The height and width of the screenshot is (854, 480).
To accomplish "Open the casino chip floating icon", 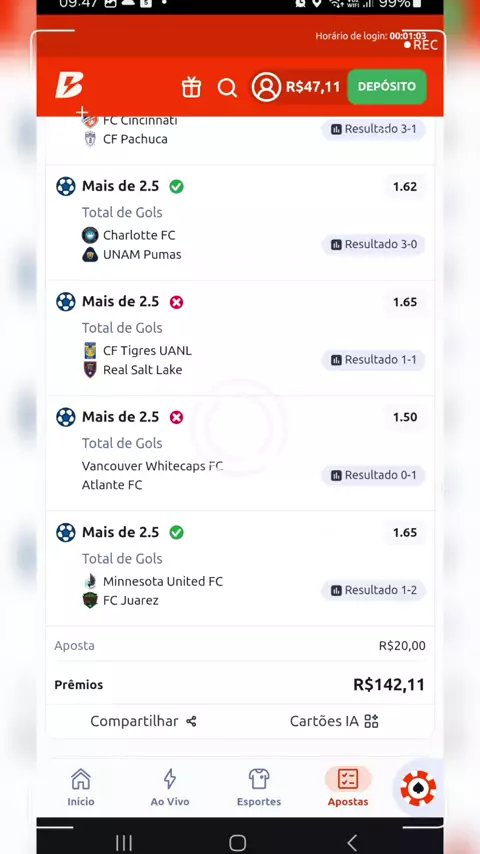I will coord(418,788).
